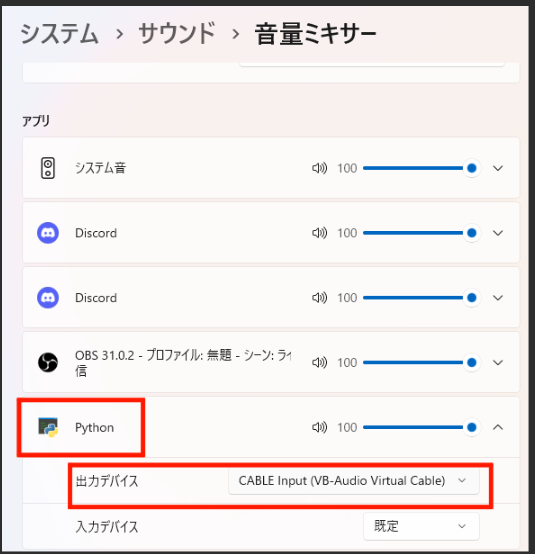Screen dimensions: 535x554
Task: Open the 出力デバイス CABLE Input dropdown
Action: coord(354,481)
